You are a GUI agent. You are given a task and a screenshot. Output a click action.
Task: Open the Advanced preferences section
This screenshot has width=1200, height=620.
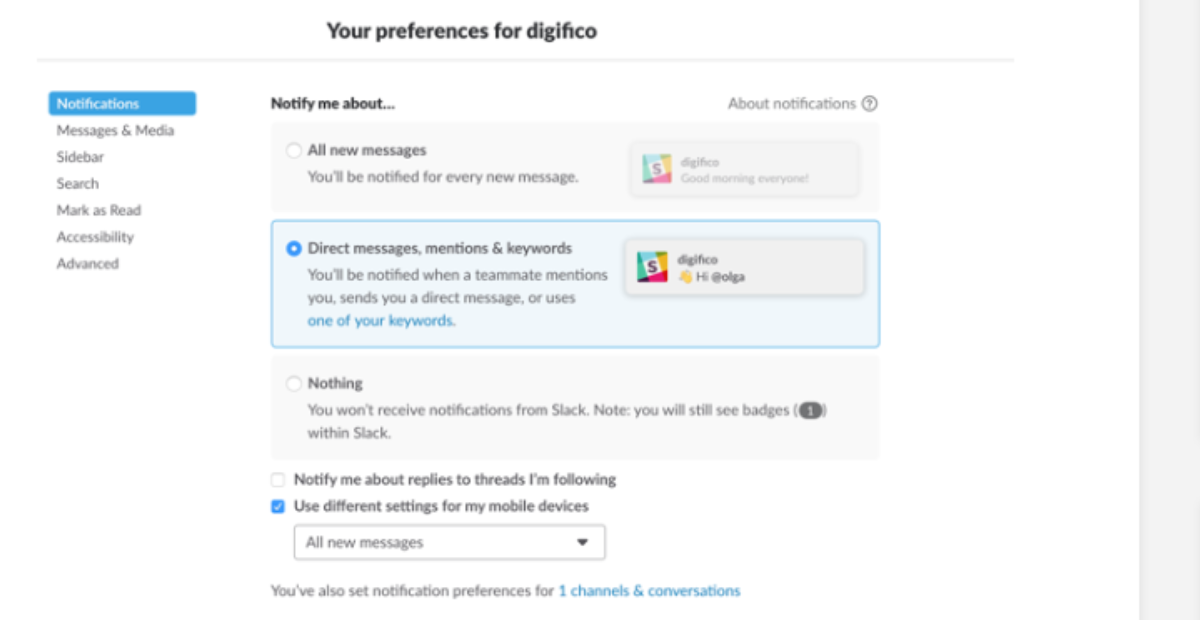coord(86,263)
